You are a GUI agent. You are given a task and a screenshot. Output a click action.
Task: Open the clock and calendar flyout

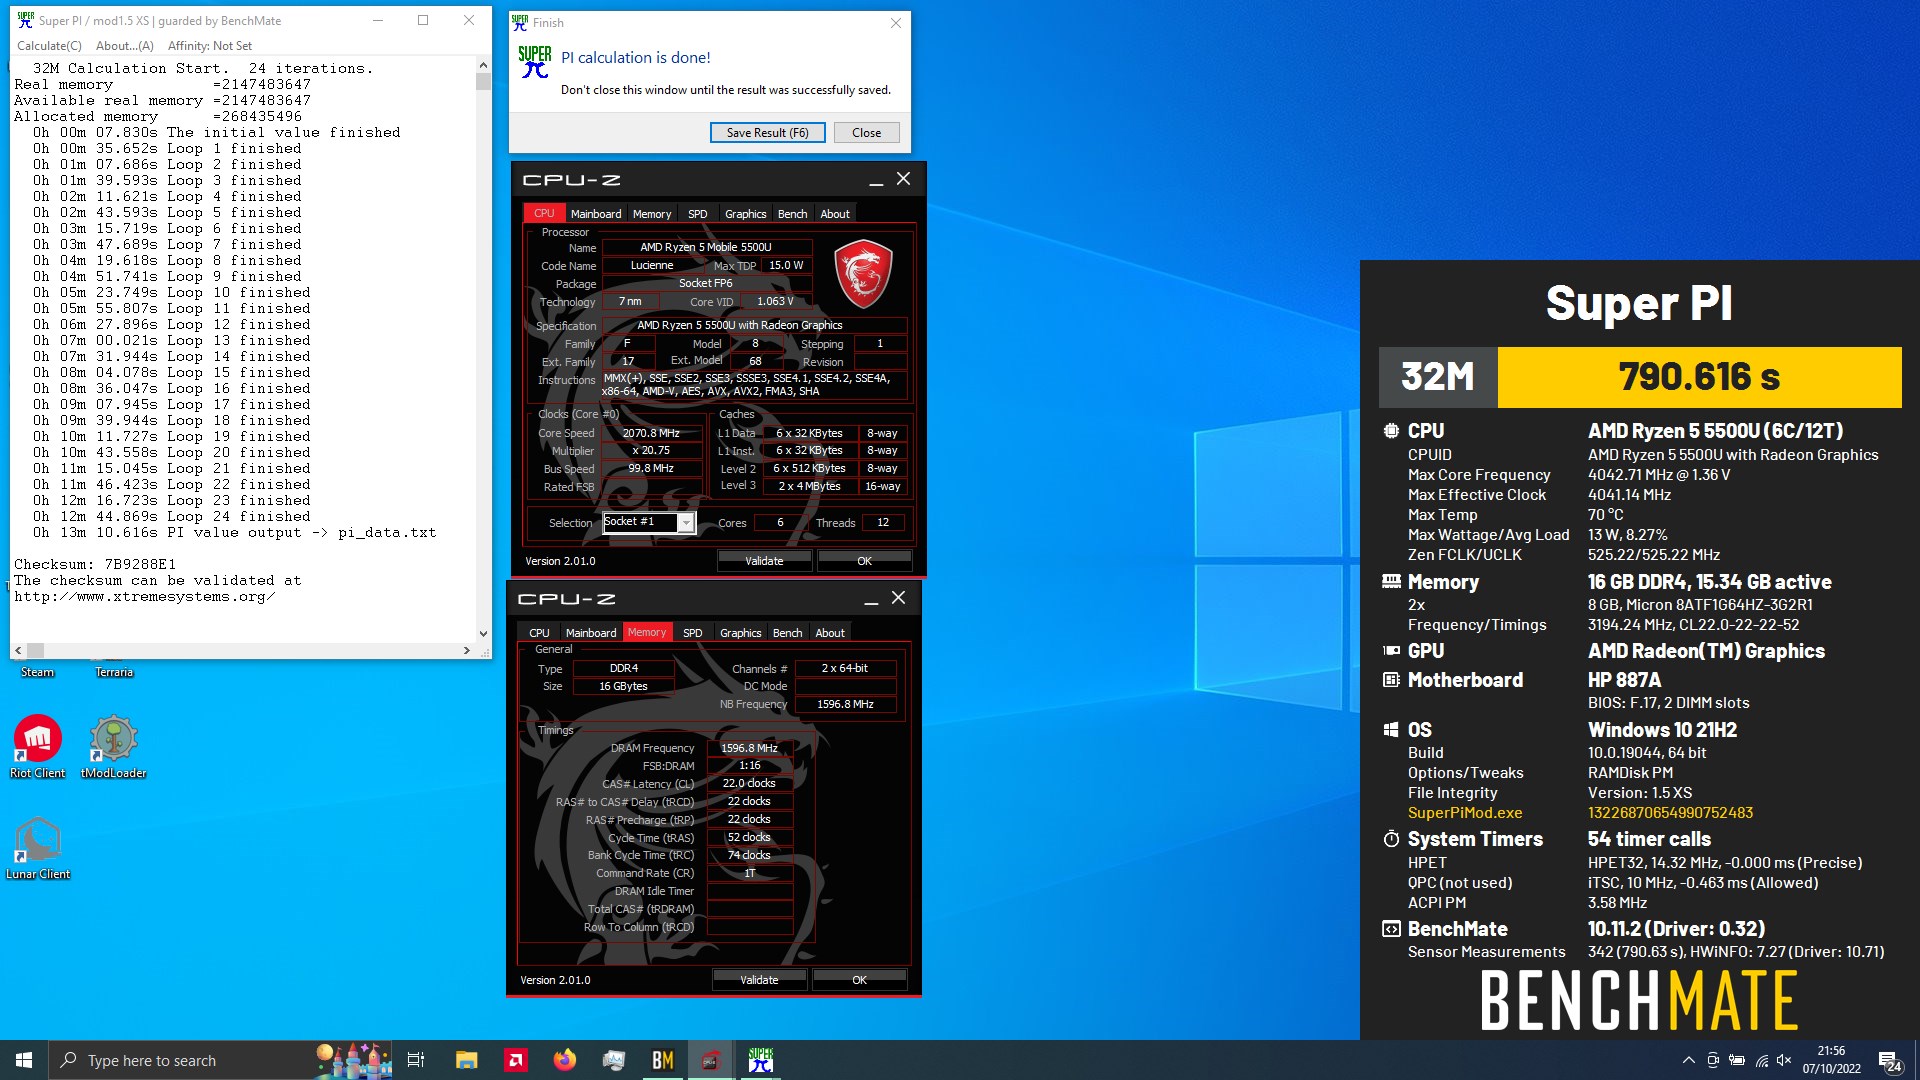click(x=1831, y=1060)
